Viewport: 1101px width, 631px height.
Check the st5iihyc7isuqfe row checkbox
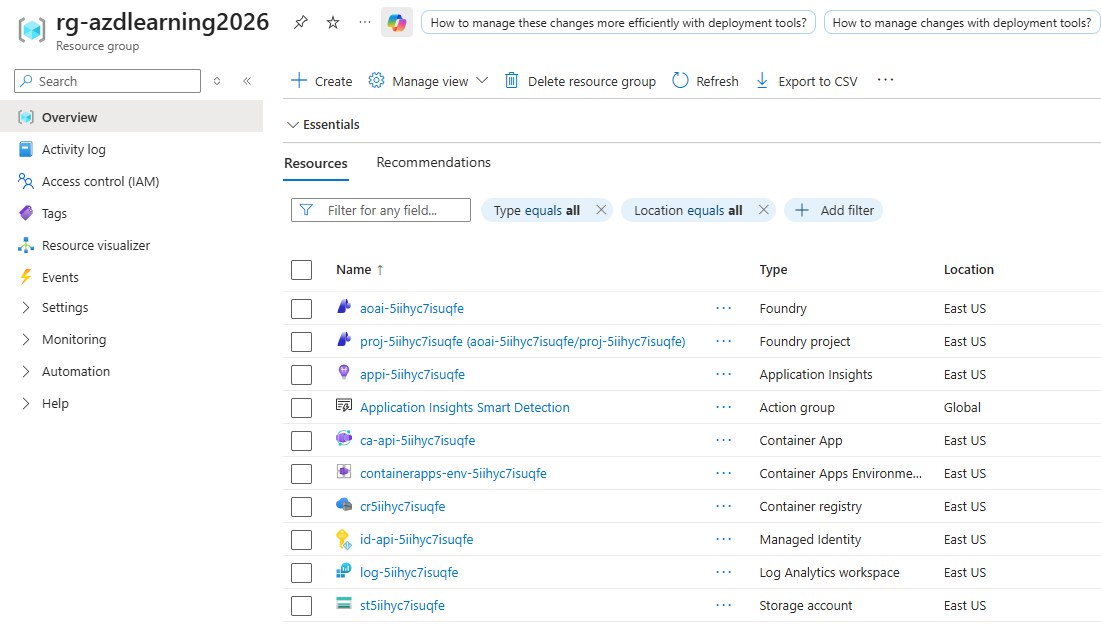301,606
